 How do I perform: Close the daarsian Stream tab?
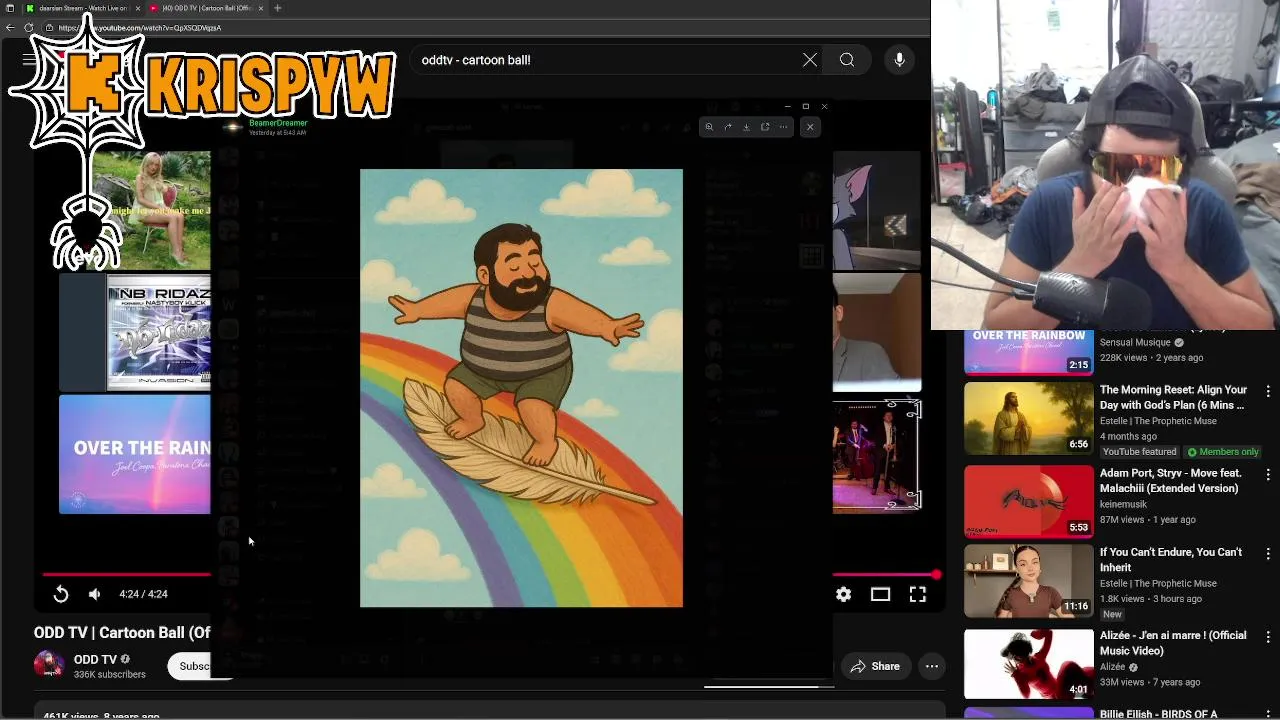pos(136,8)
